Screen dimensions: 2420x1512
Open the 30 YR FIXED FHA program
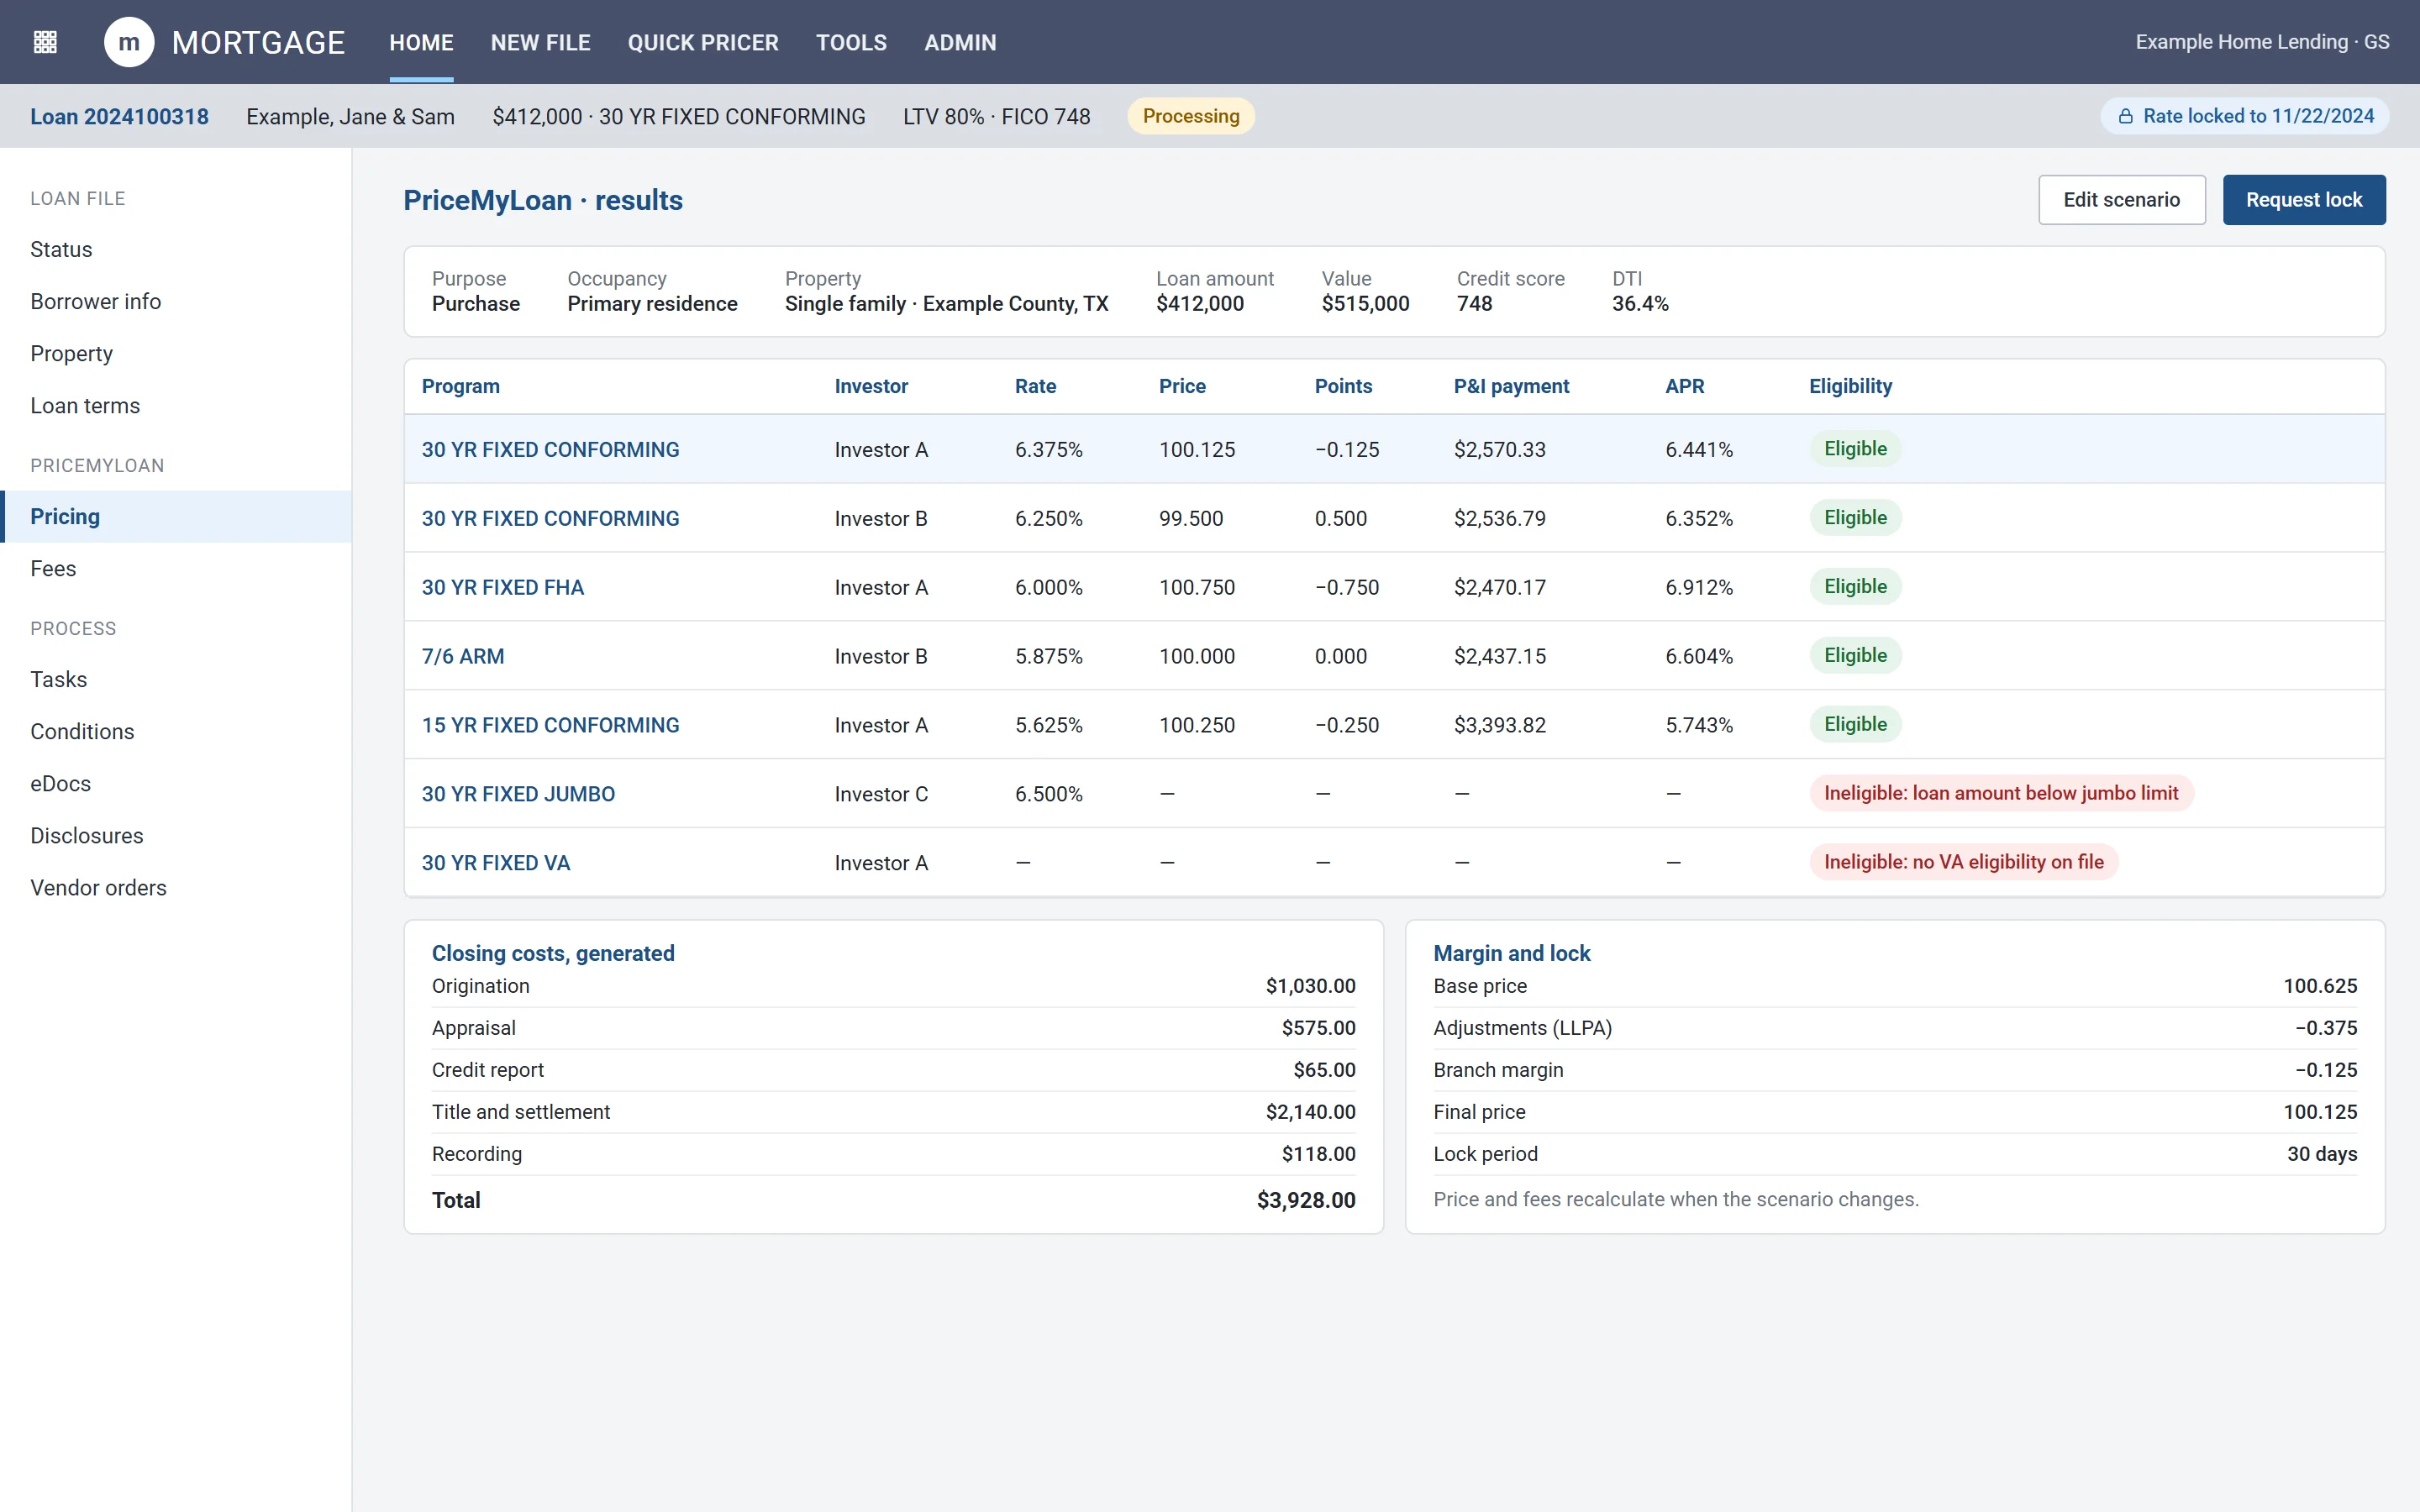502,587
